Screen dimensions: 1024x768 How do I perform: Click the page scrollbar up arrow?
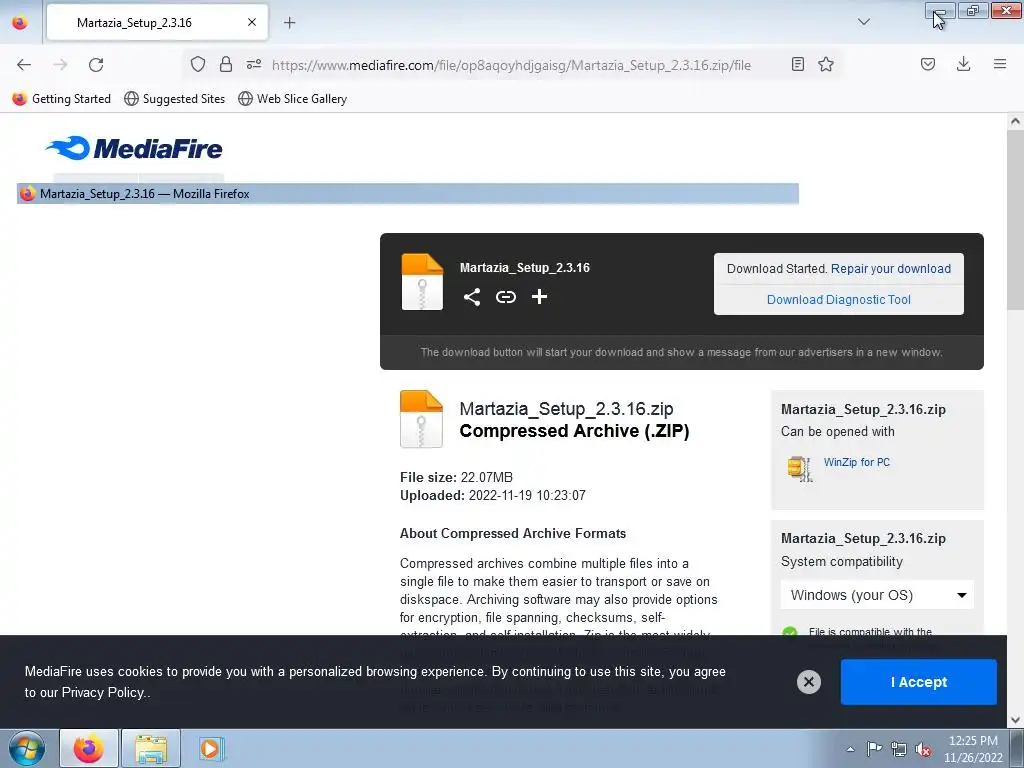point(1015,121)
